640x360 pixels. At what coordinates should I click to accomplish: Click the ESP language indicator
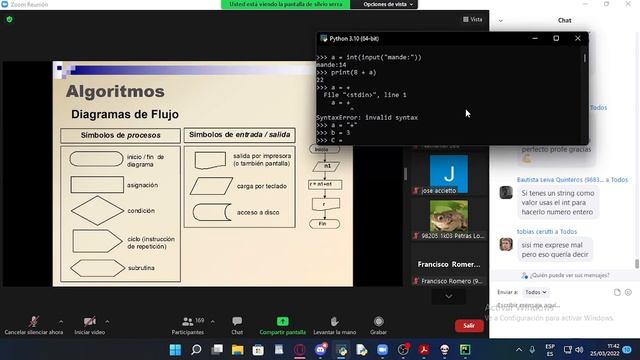pyautogui.click(x=550, y=350)
